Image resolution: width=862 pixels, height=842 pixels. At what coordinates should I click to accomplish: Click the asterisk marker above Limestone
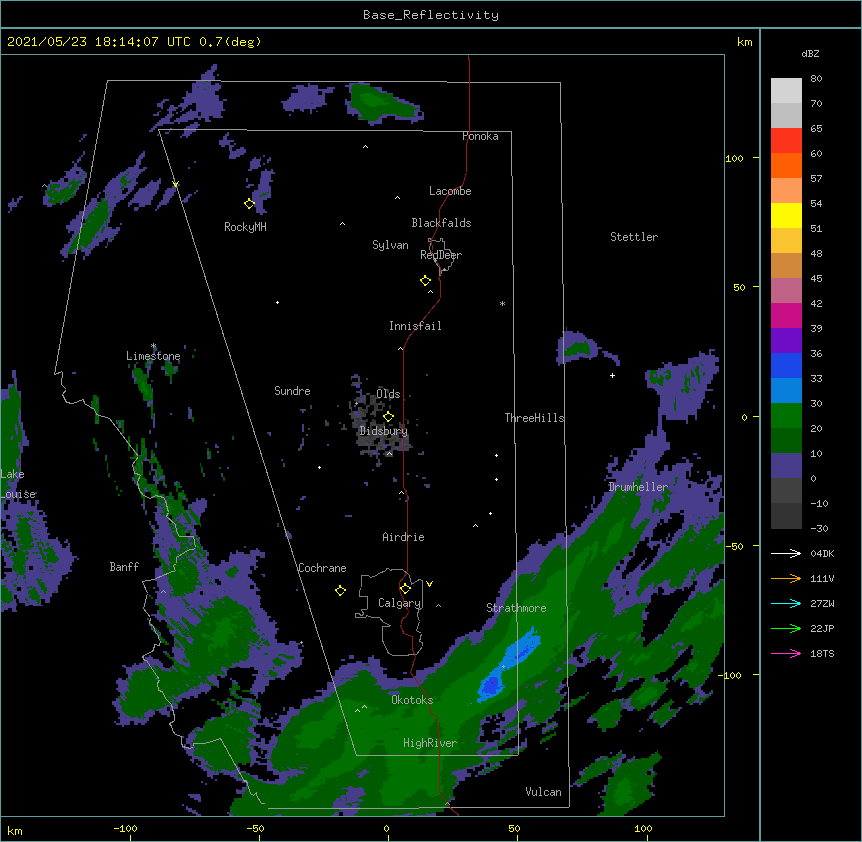(154, 346)
